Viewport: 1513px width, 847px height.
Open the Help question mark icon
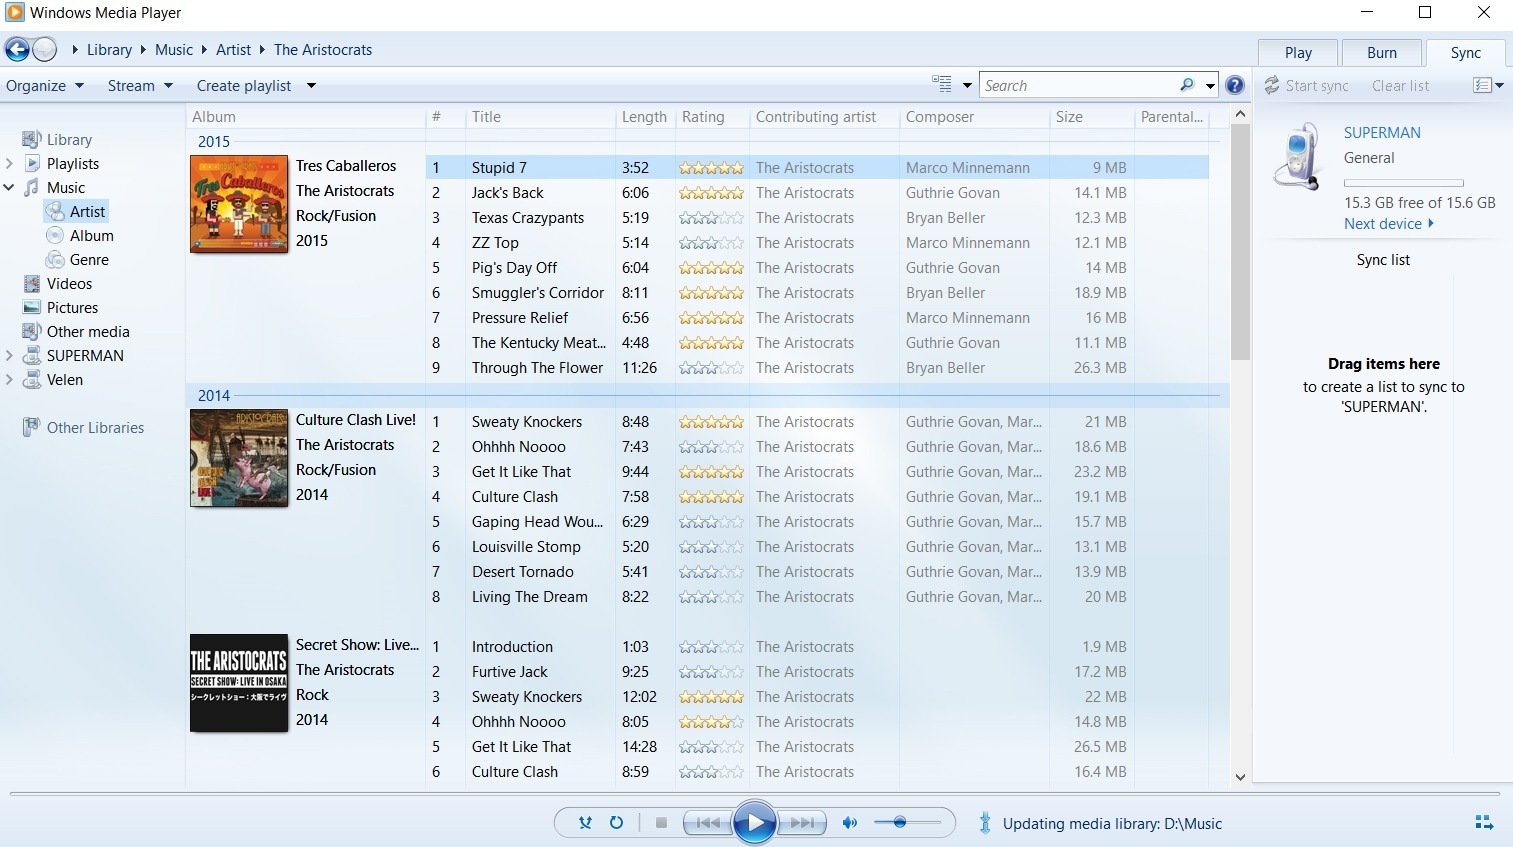(x=1235, y=86)
